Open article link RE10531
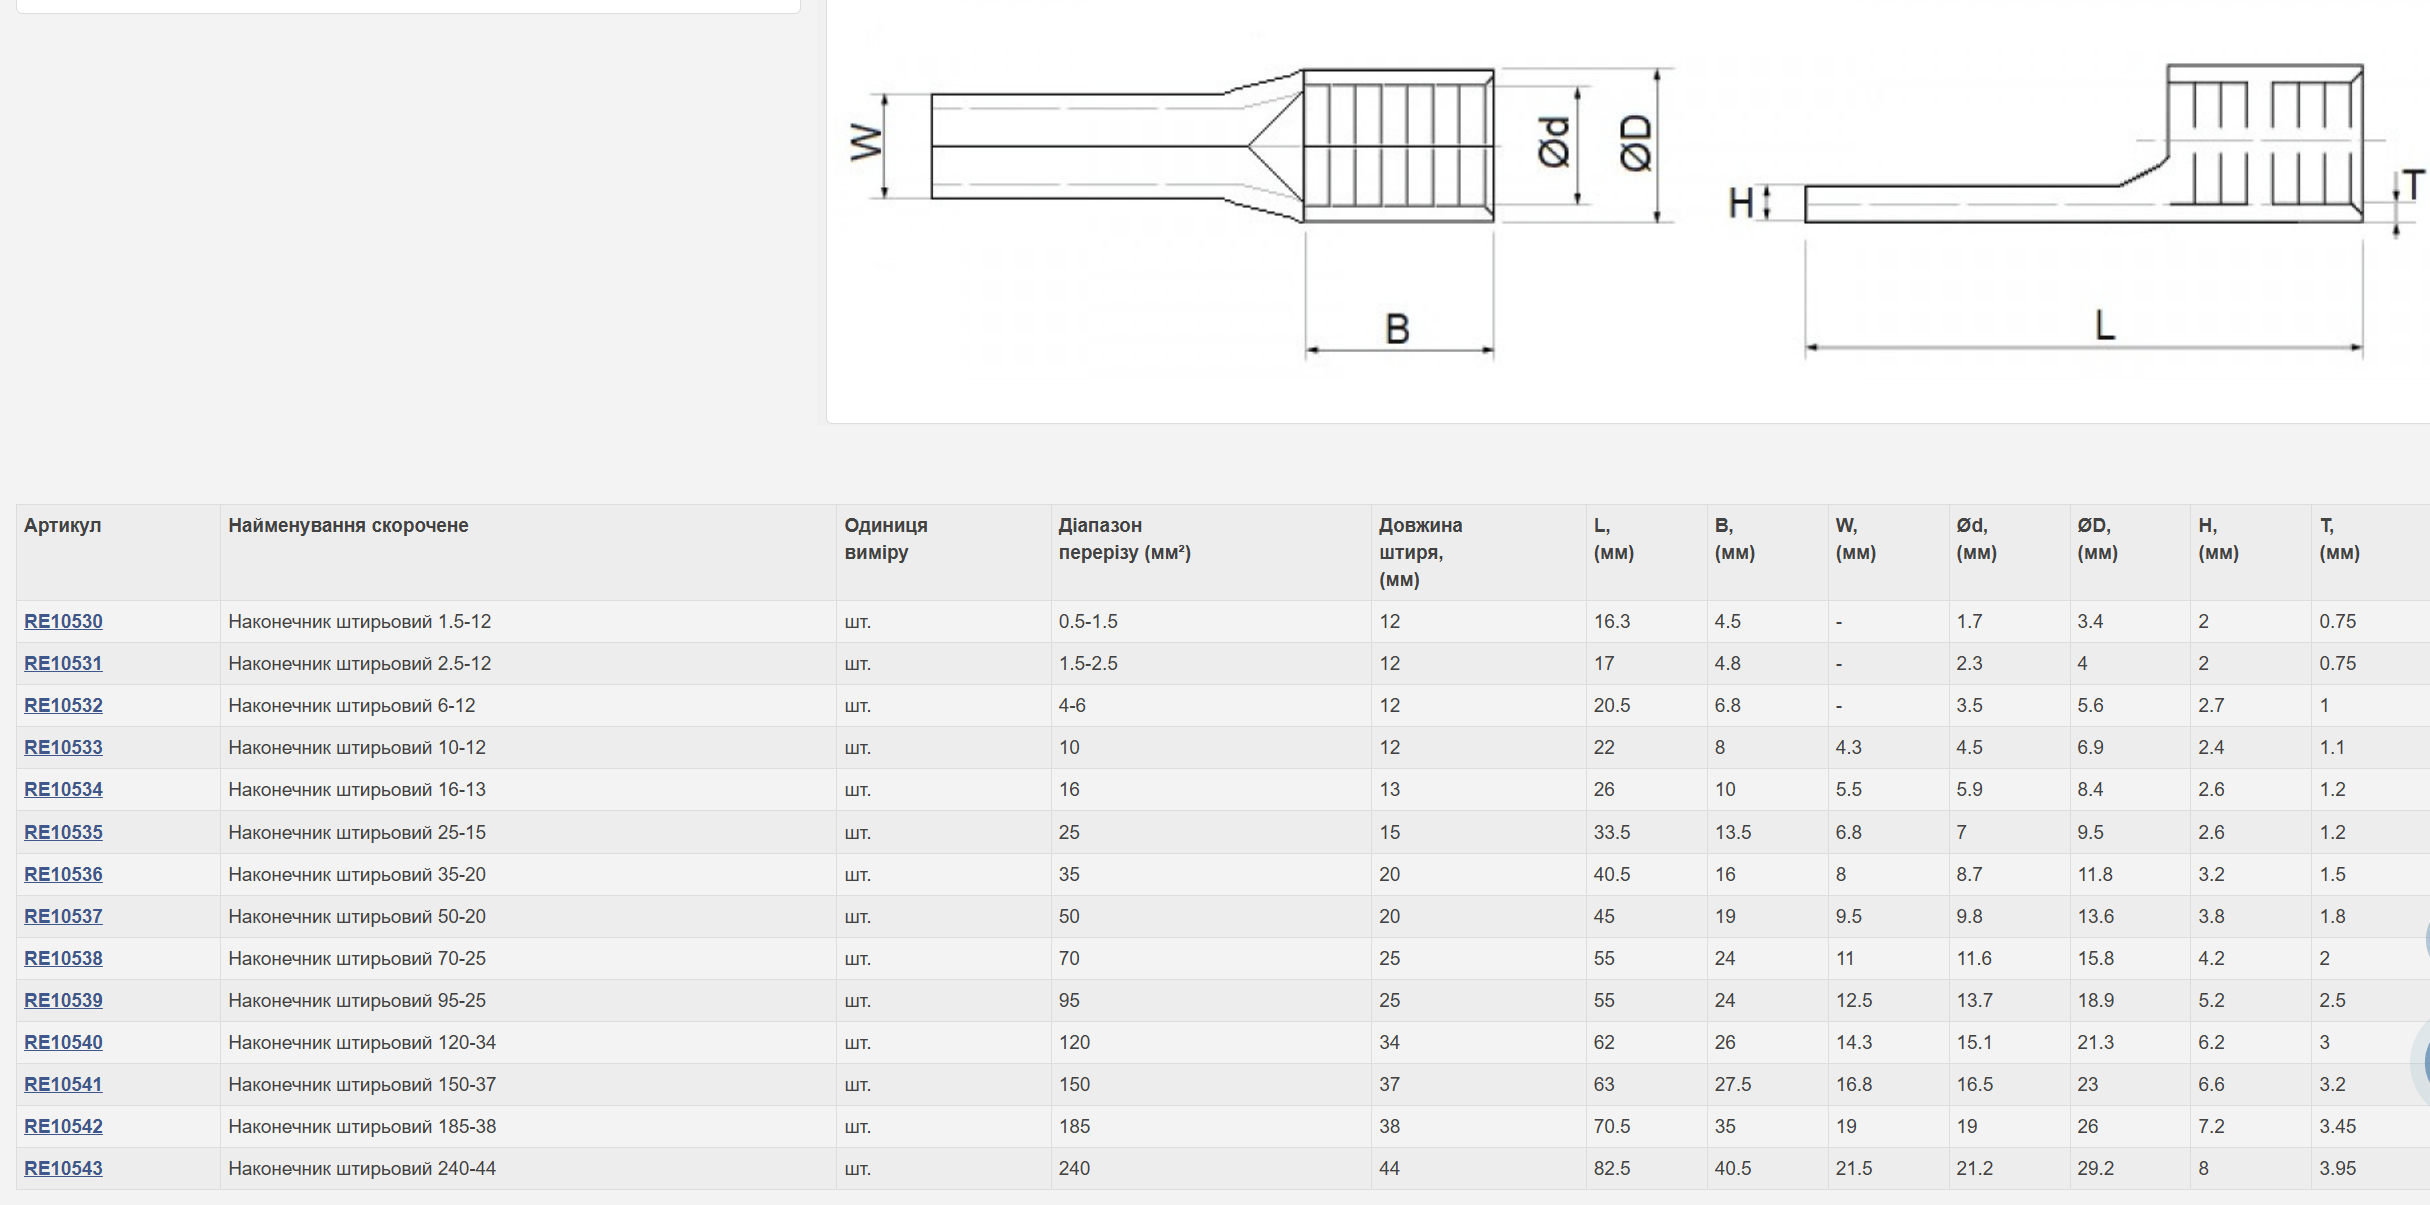Screen dimensions: 2430x1205 (63, 663)
